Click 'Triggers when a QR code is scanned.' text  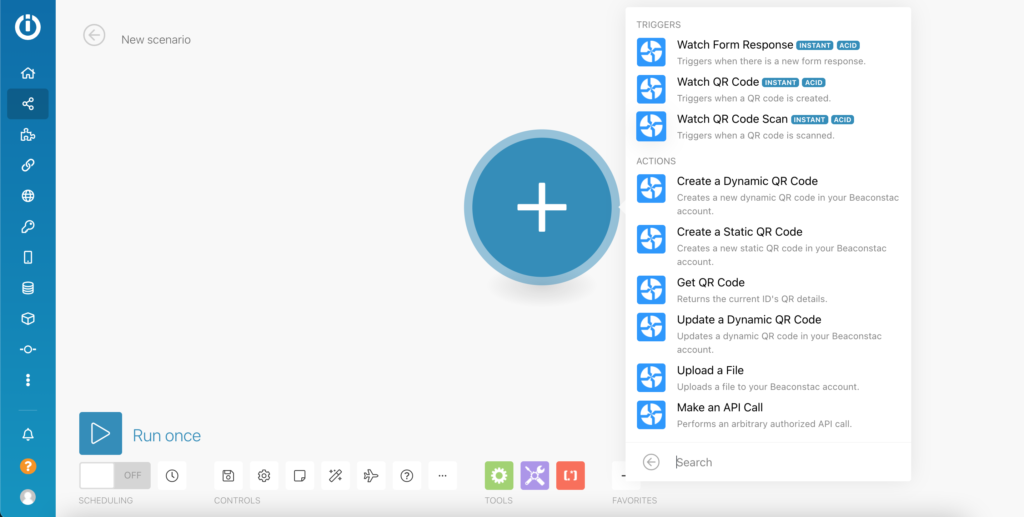pos(756,136)
